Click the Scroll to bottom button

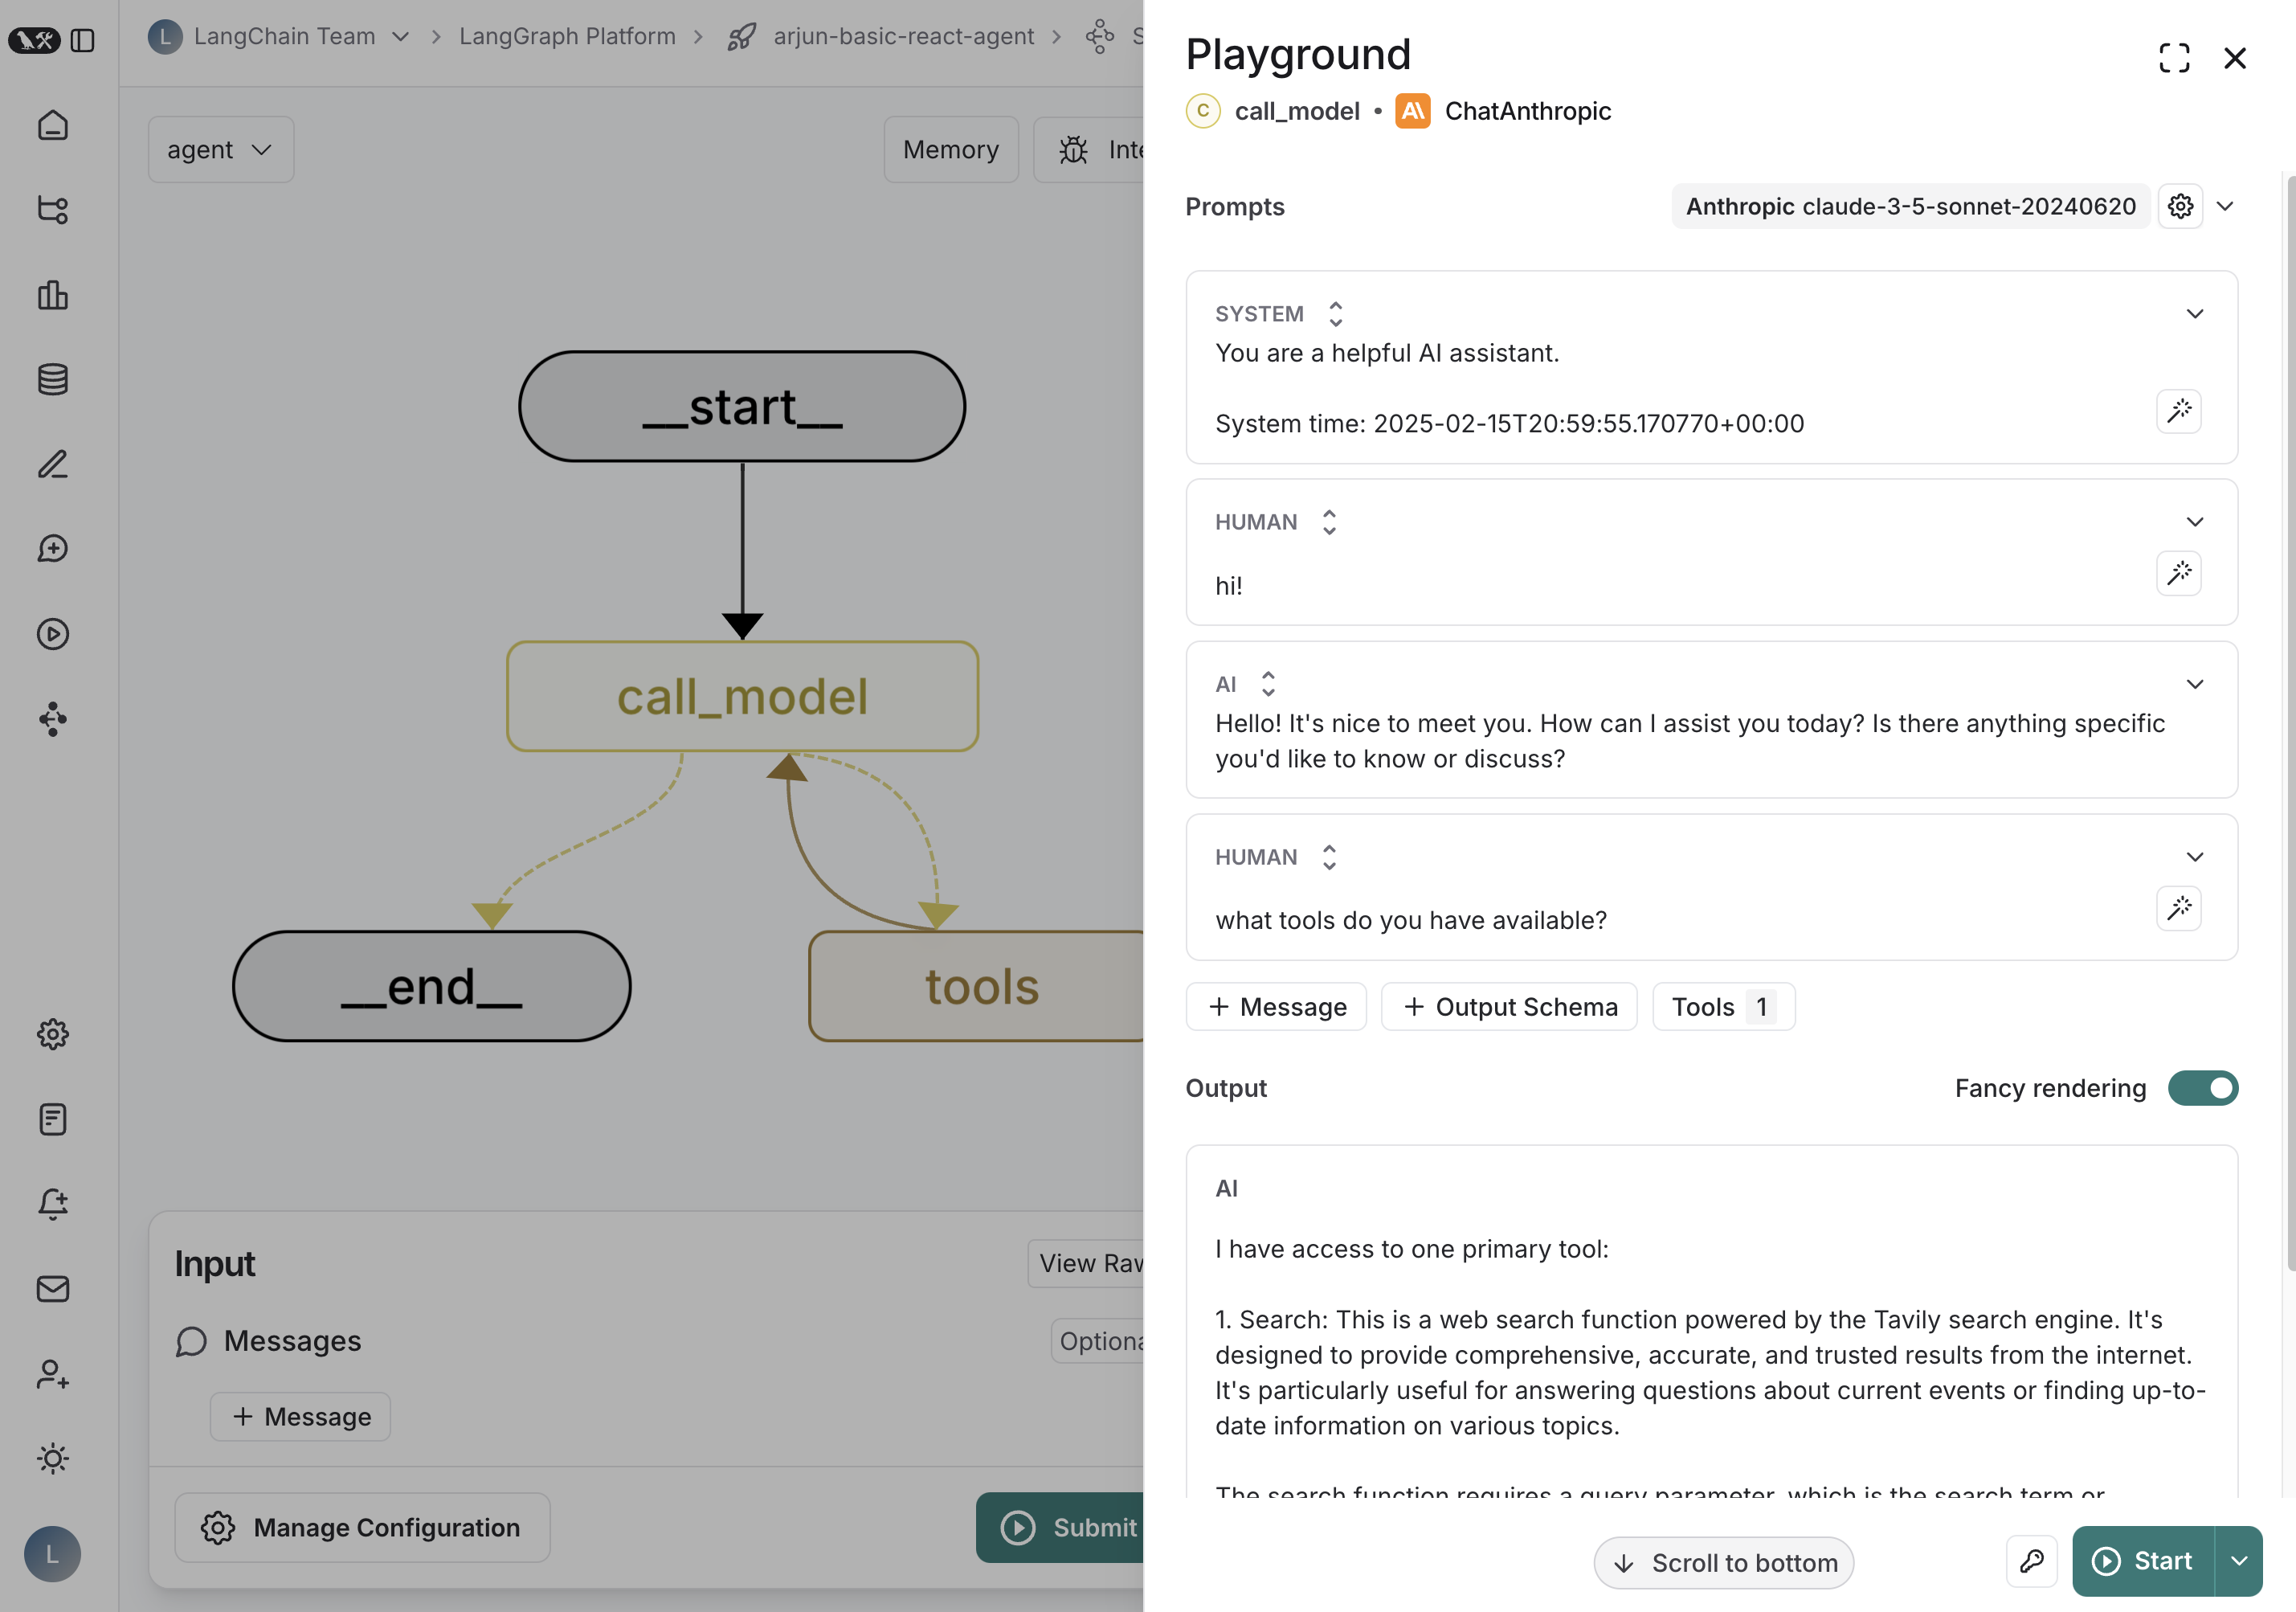point(1723,1562)
